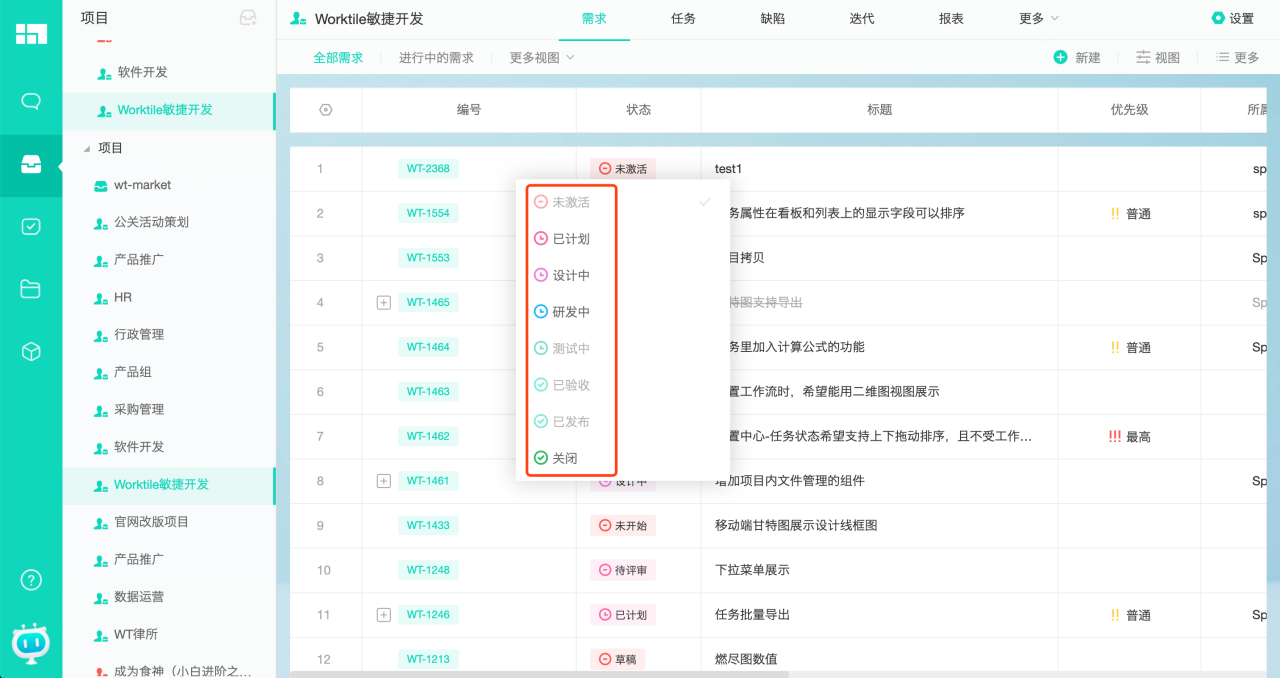Open the help question mark icon
This screenshot has height=678, width=1280.
click(31, 580)
